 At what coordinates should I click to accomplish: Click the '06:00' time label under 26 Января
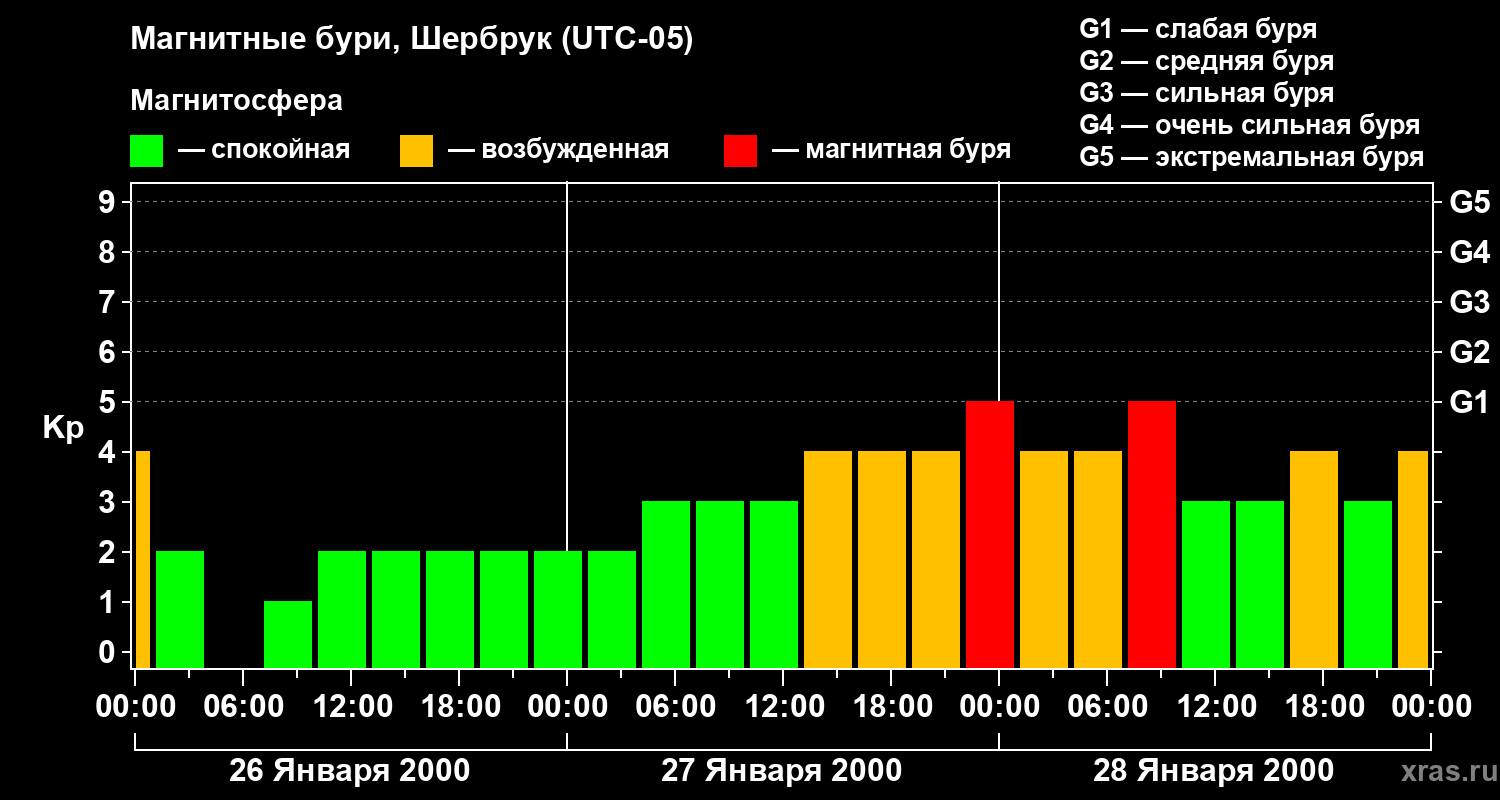[x=243, y=707]
